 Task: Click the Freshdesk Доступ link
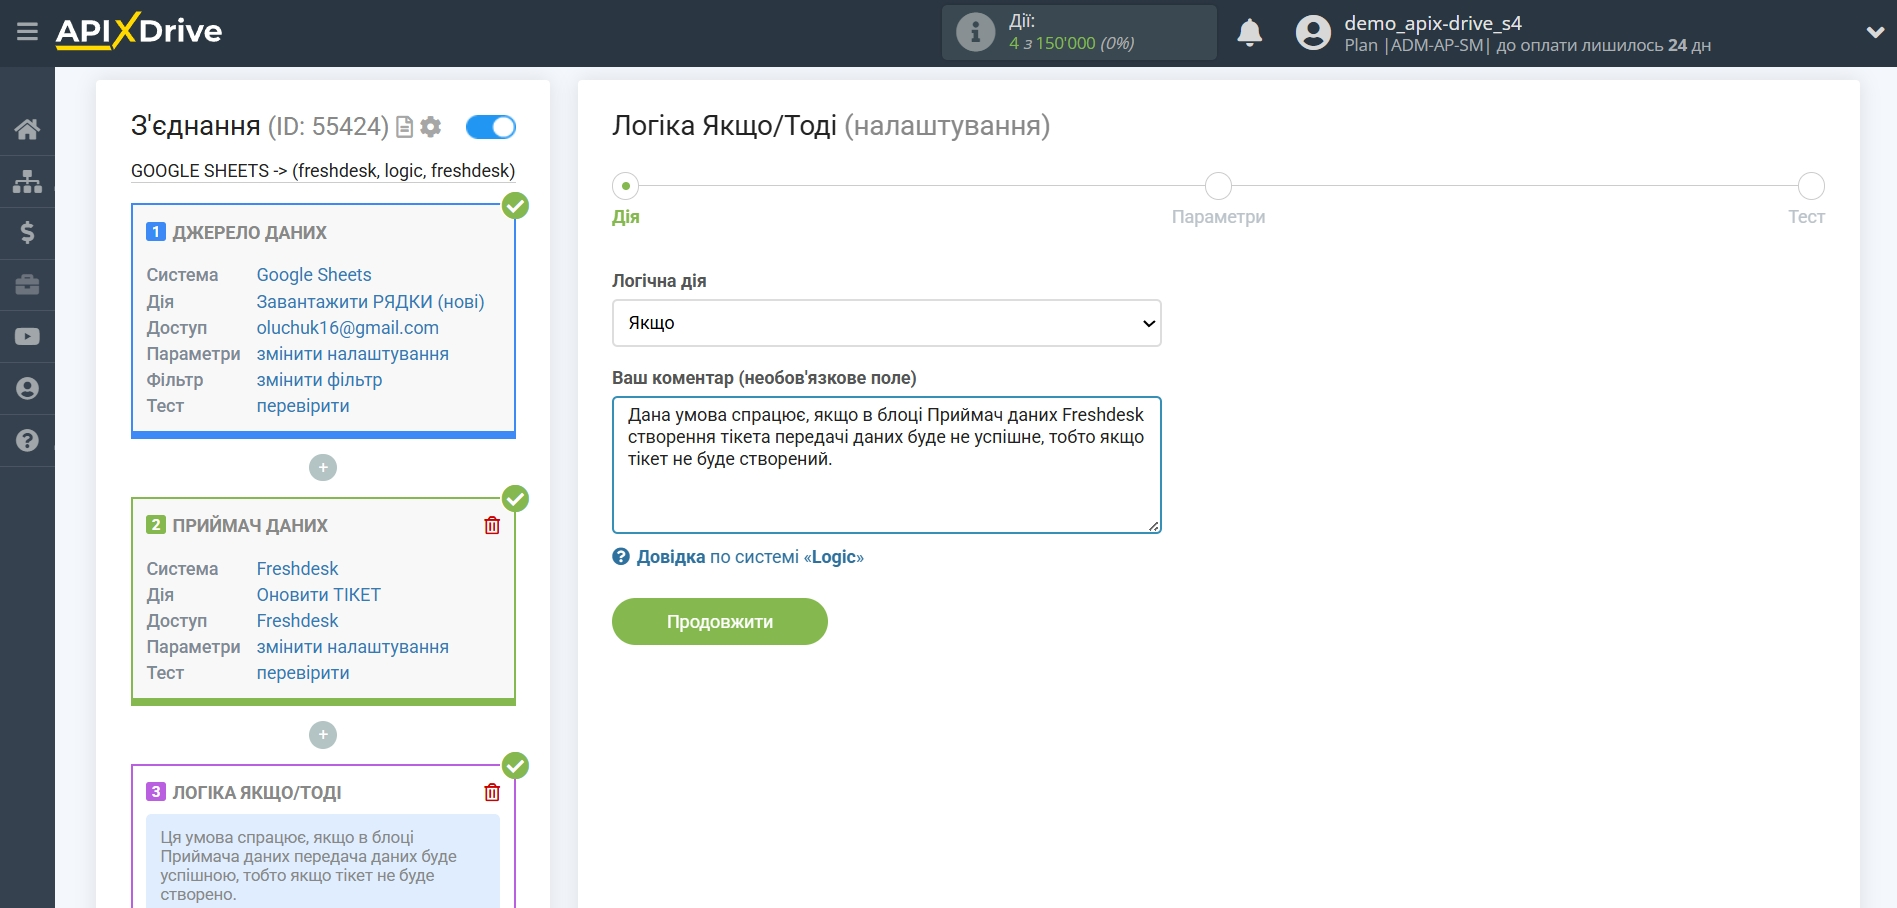(297, 621)
